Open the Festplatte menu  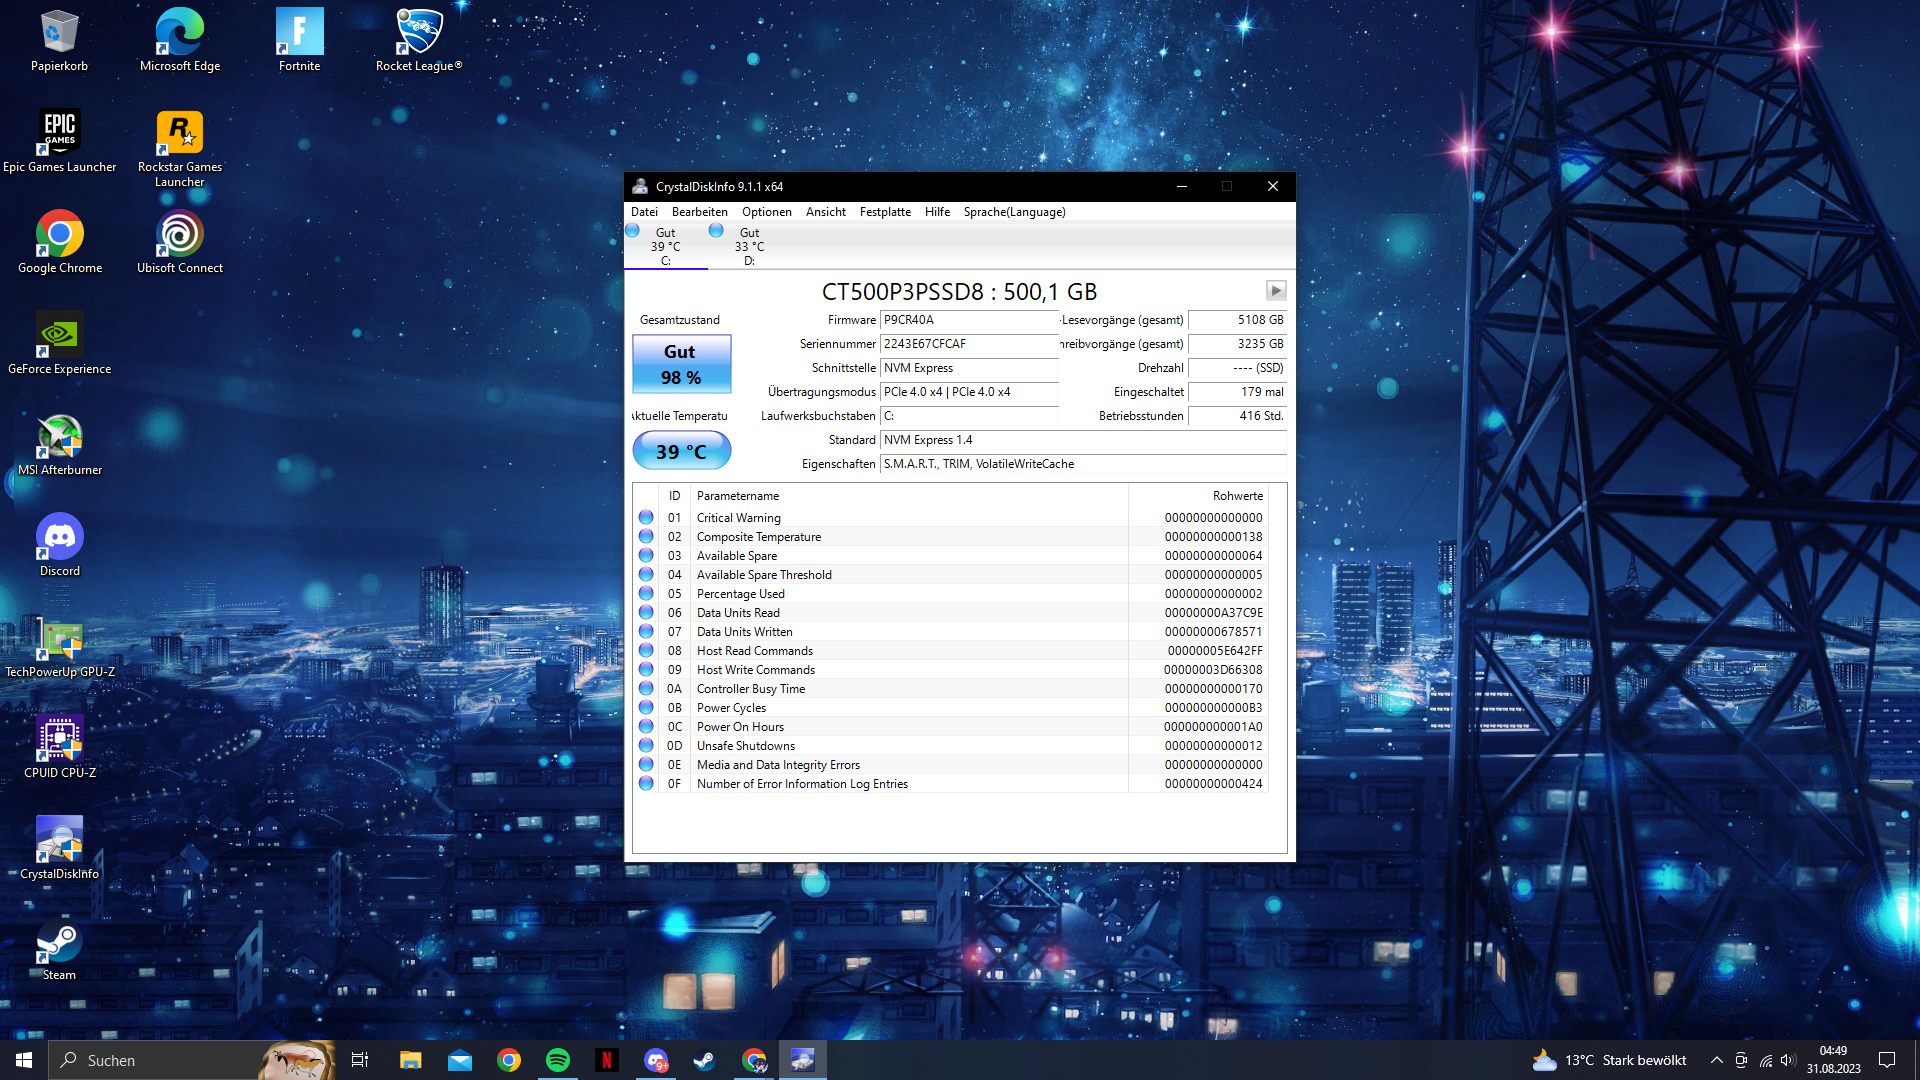click(884, 212)
